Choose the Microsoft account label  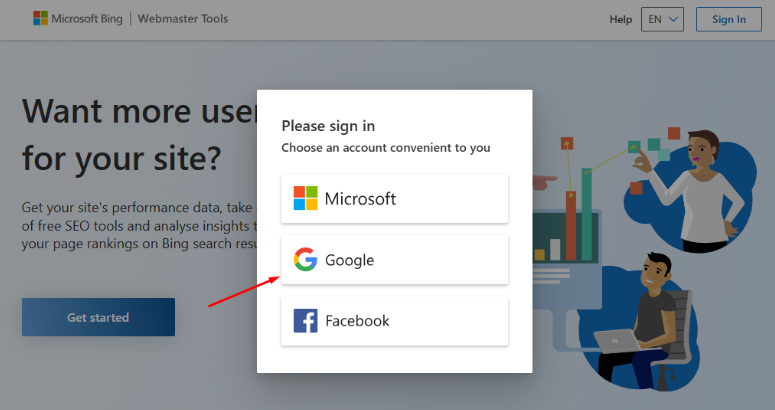(x=360, y=199)
